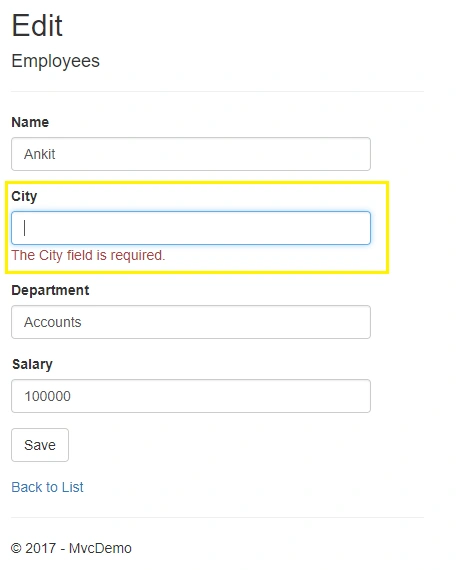Place cursor on the 100000 value
This screenshot has height=570, width=457.
pyautogui.click(x=47, y=396)
